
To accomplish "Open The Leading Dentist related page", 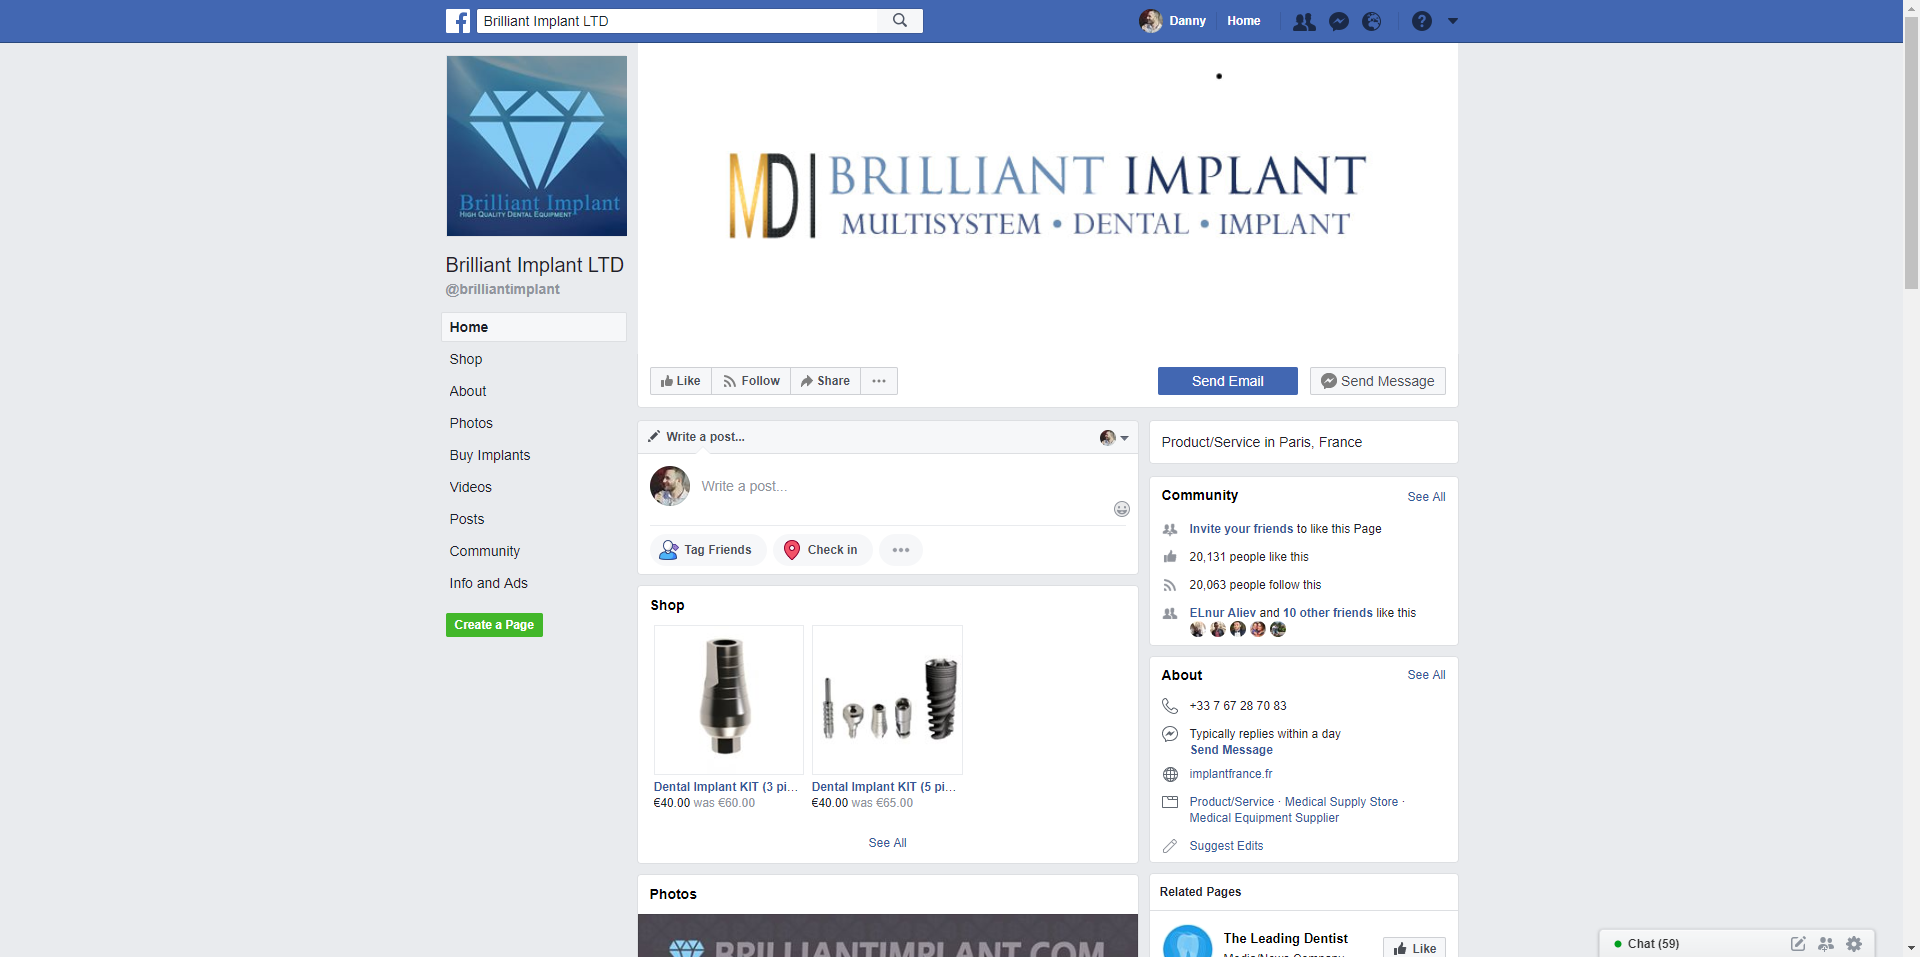I will point(1285,938).
